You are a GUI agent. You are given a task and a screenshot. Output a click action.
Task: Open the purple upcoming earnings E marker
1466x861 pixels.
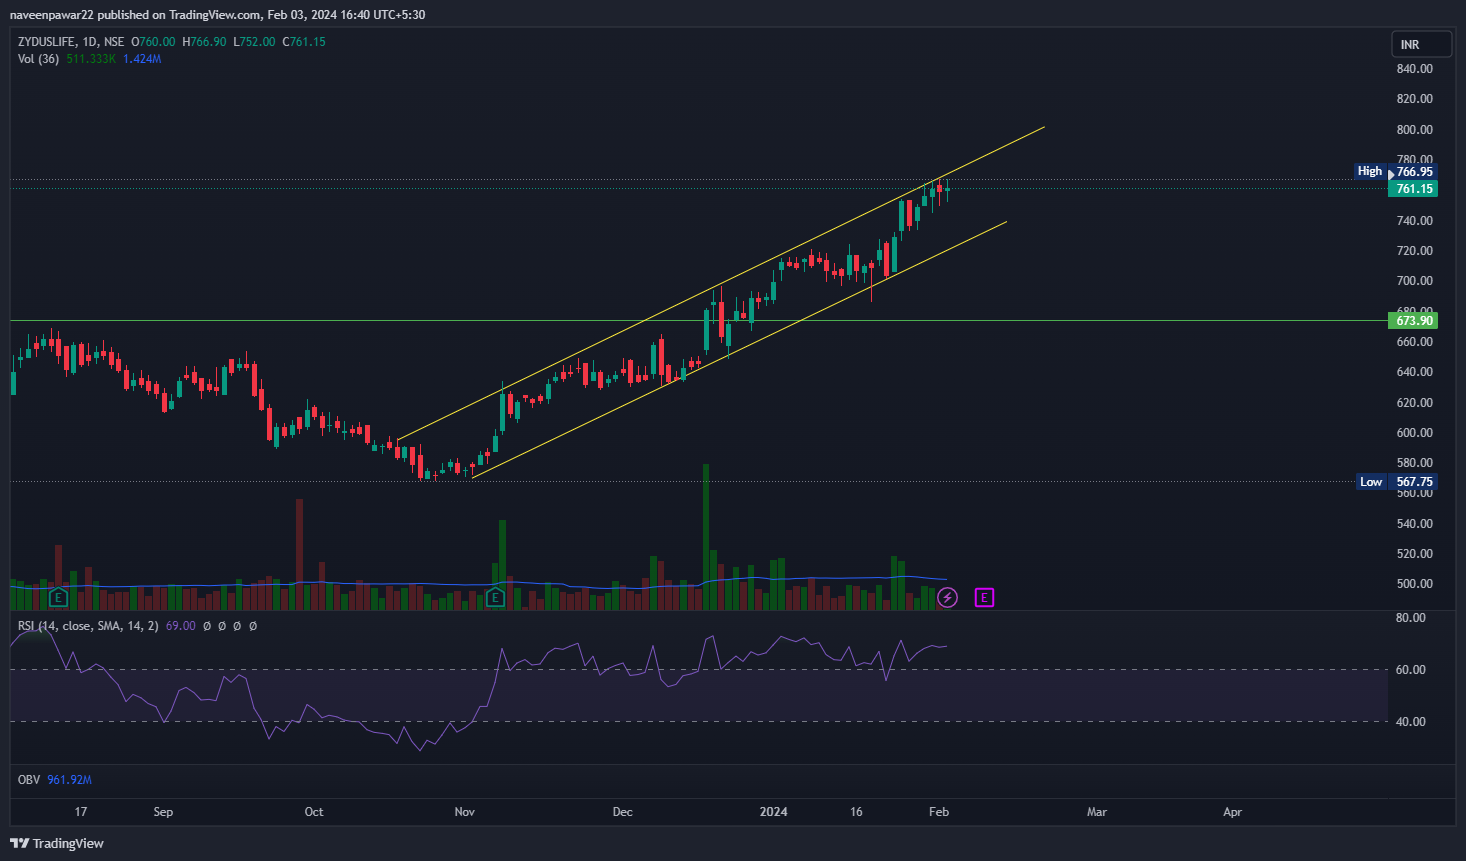coord(984,598)
